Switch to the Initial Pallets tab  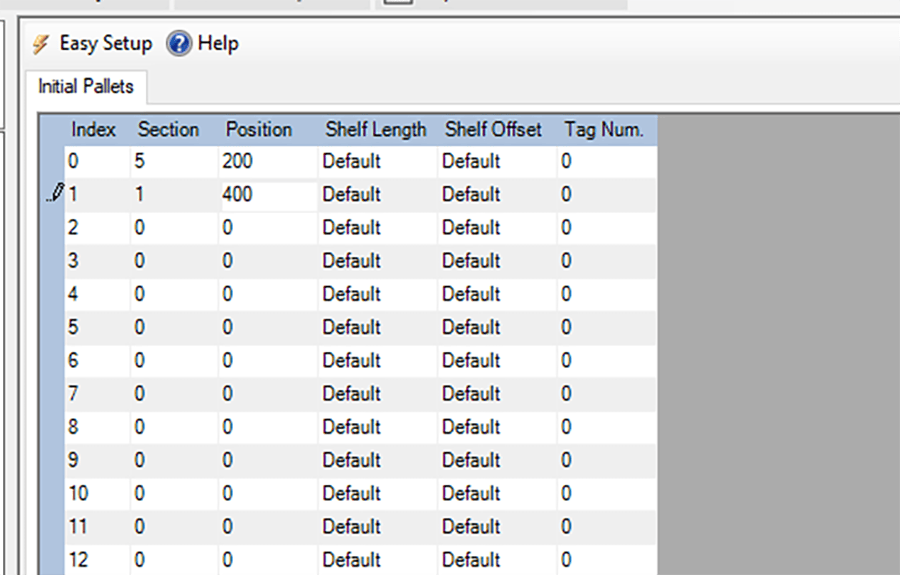point(86,87)
